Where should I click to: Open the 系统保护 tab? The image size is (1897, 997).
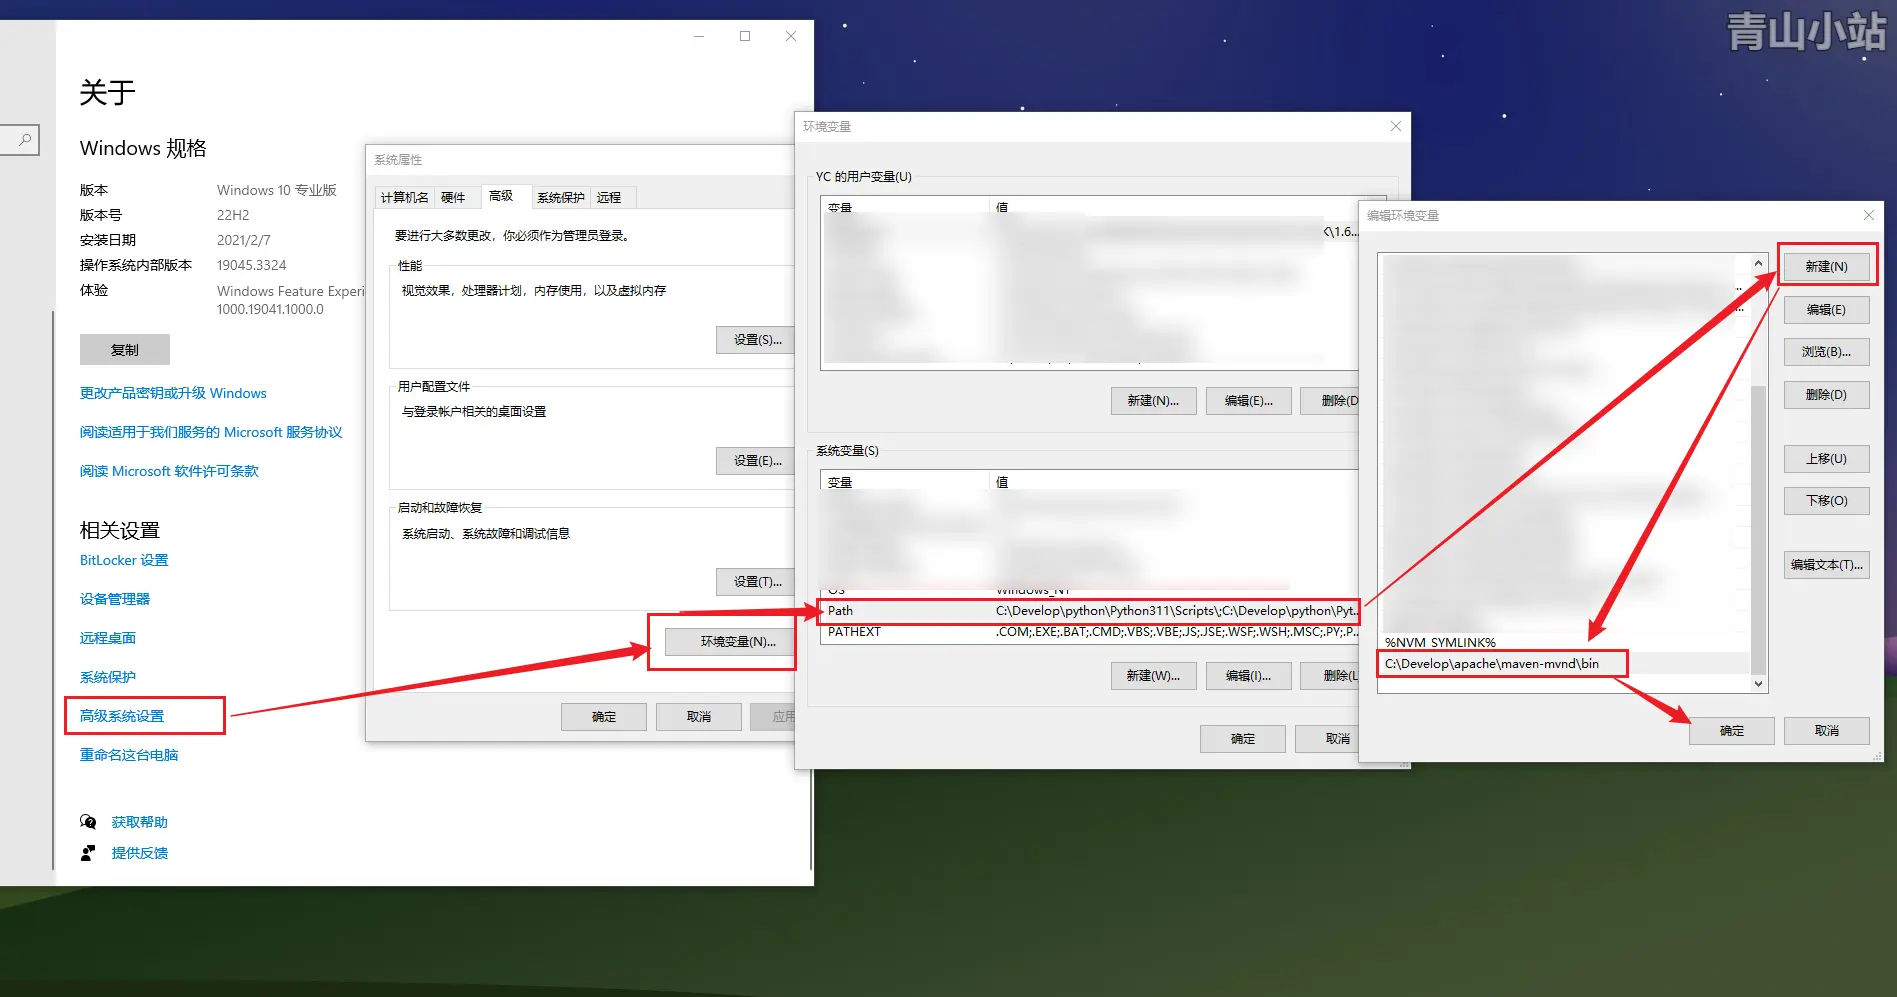(x=561, y=197)
